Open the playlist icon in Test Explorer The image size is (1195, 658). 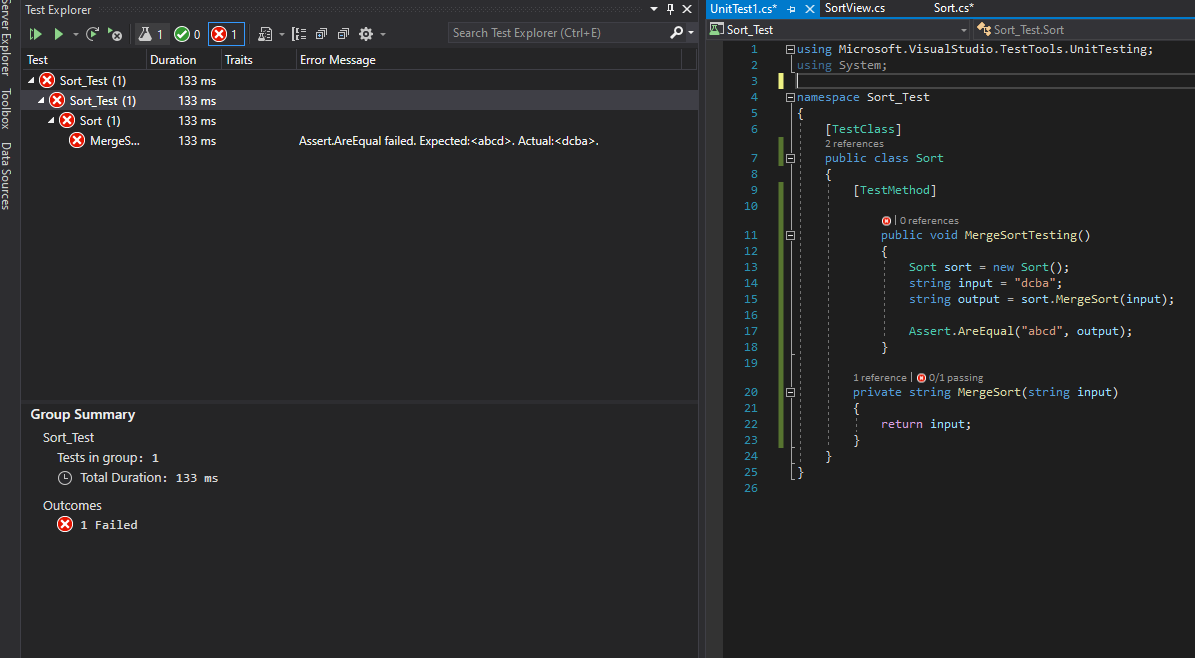click(265, 34)
